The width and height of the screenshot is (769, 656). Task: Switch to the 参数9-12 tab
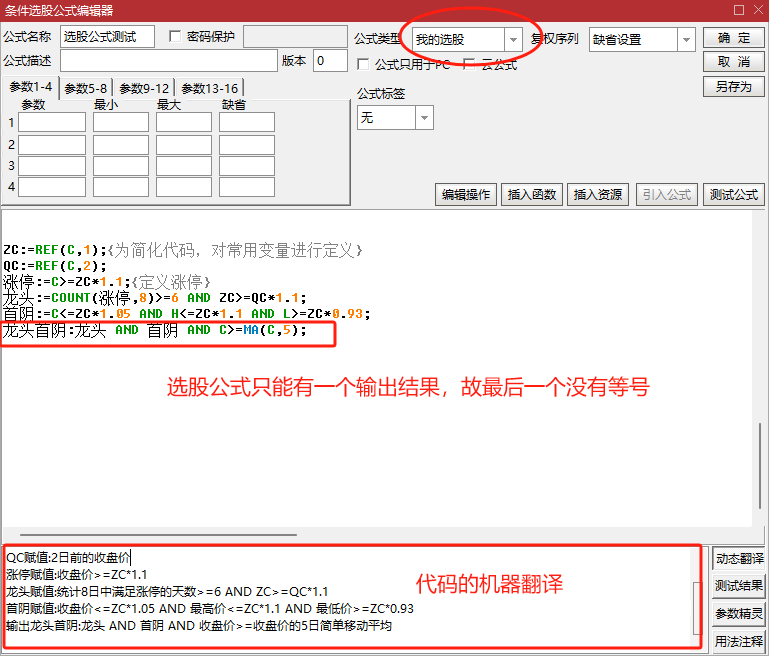pyautogui.click(x=144, y=89)
